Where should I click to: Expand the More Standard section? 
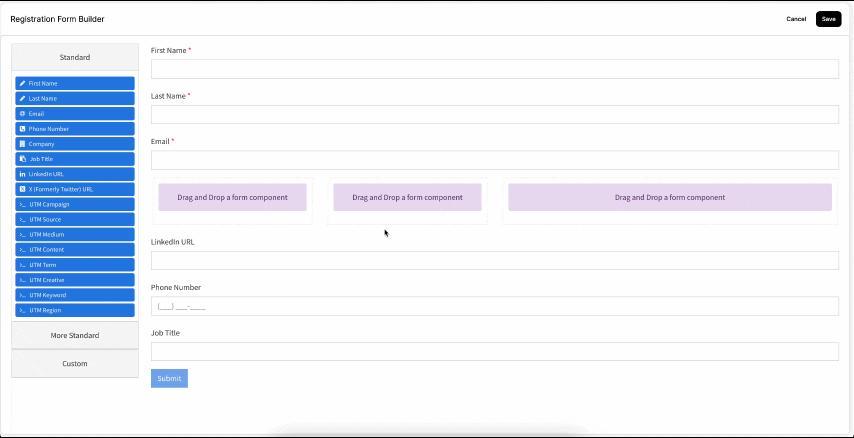click(75, 335)
